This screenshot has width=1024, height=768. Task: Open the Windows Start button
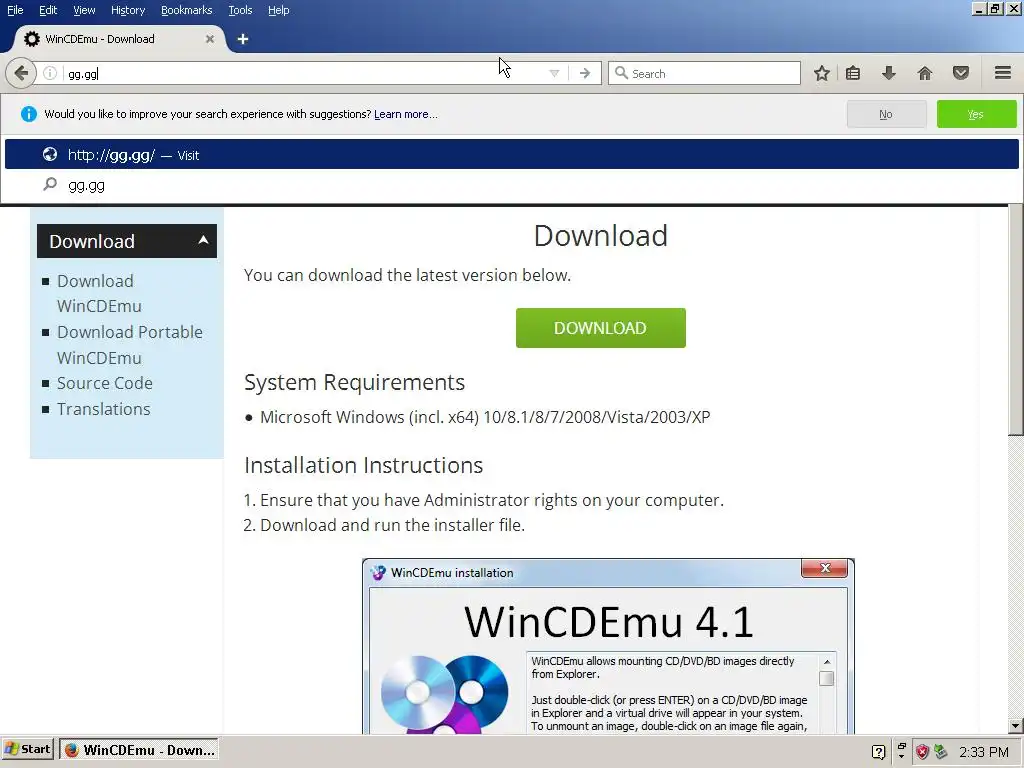[x=28, y=749]
